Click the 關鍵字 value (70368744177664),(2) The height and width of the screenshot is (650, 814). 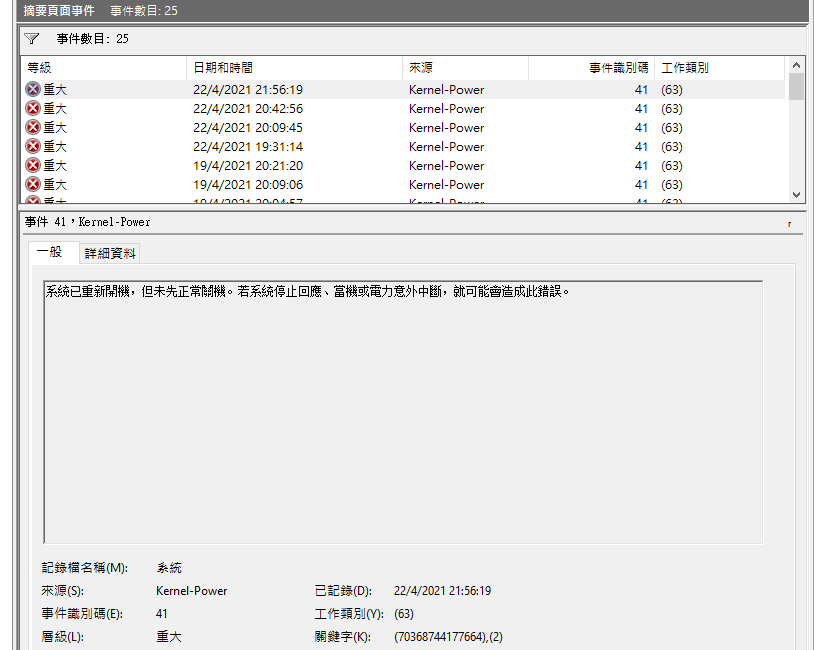(448, 637)
